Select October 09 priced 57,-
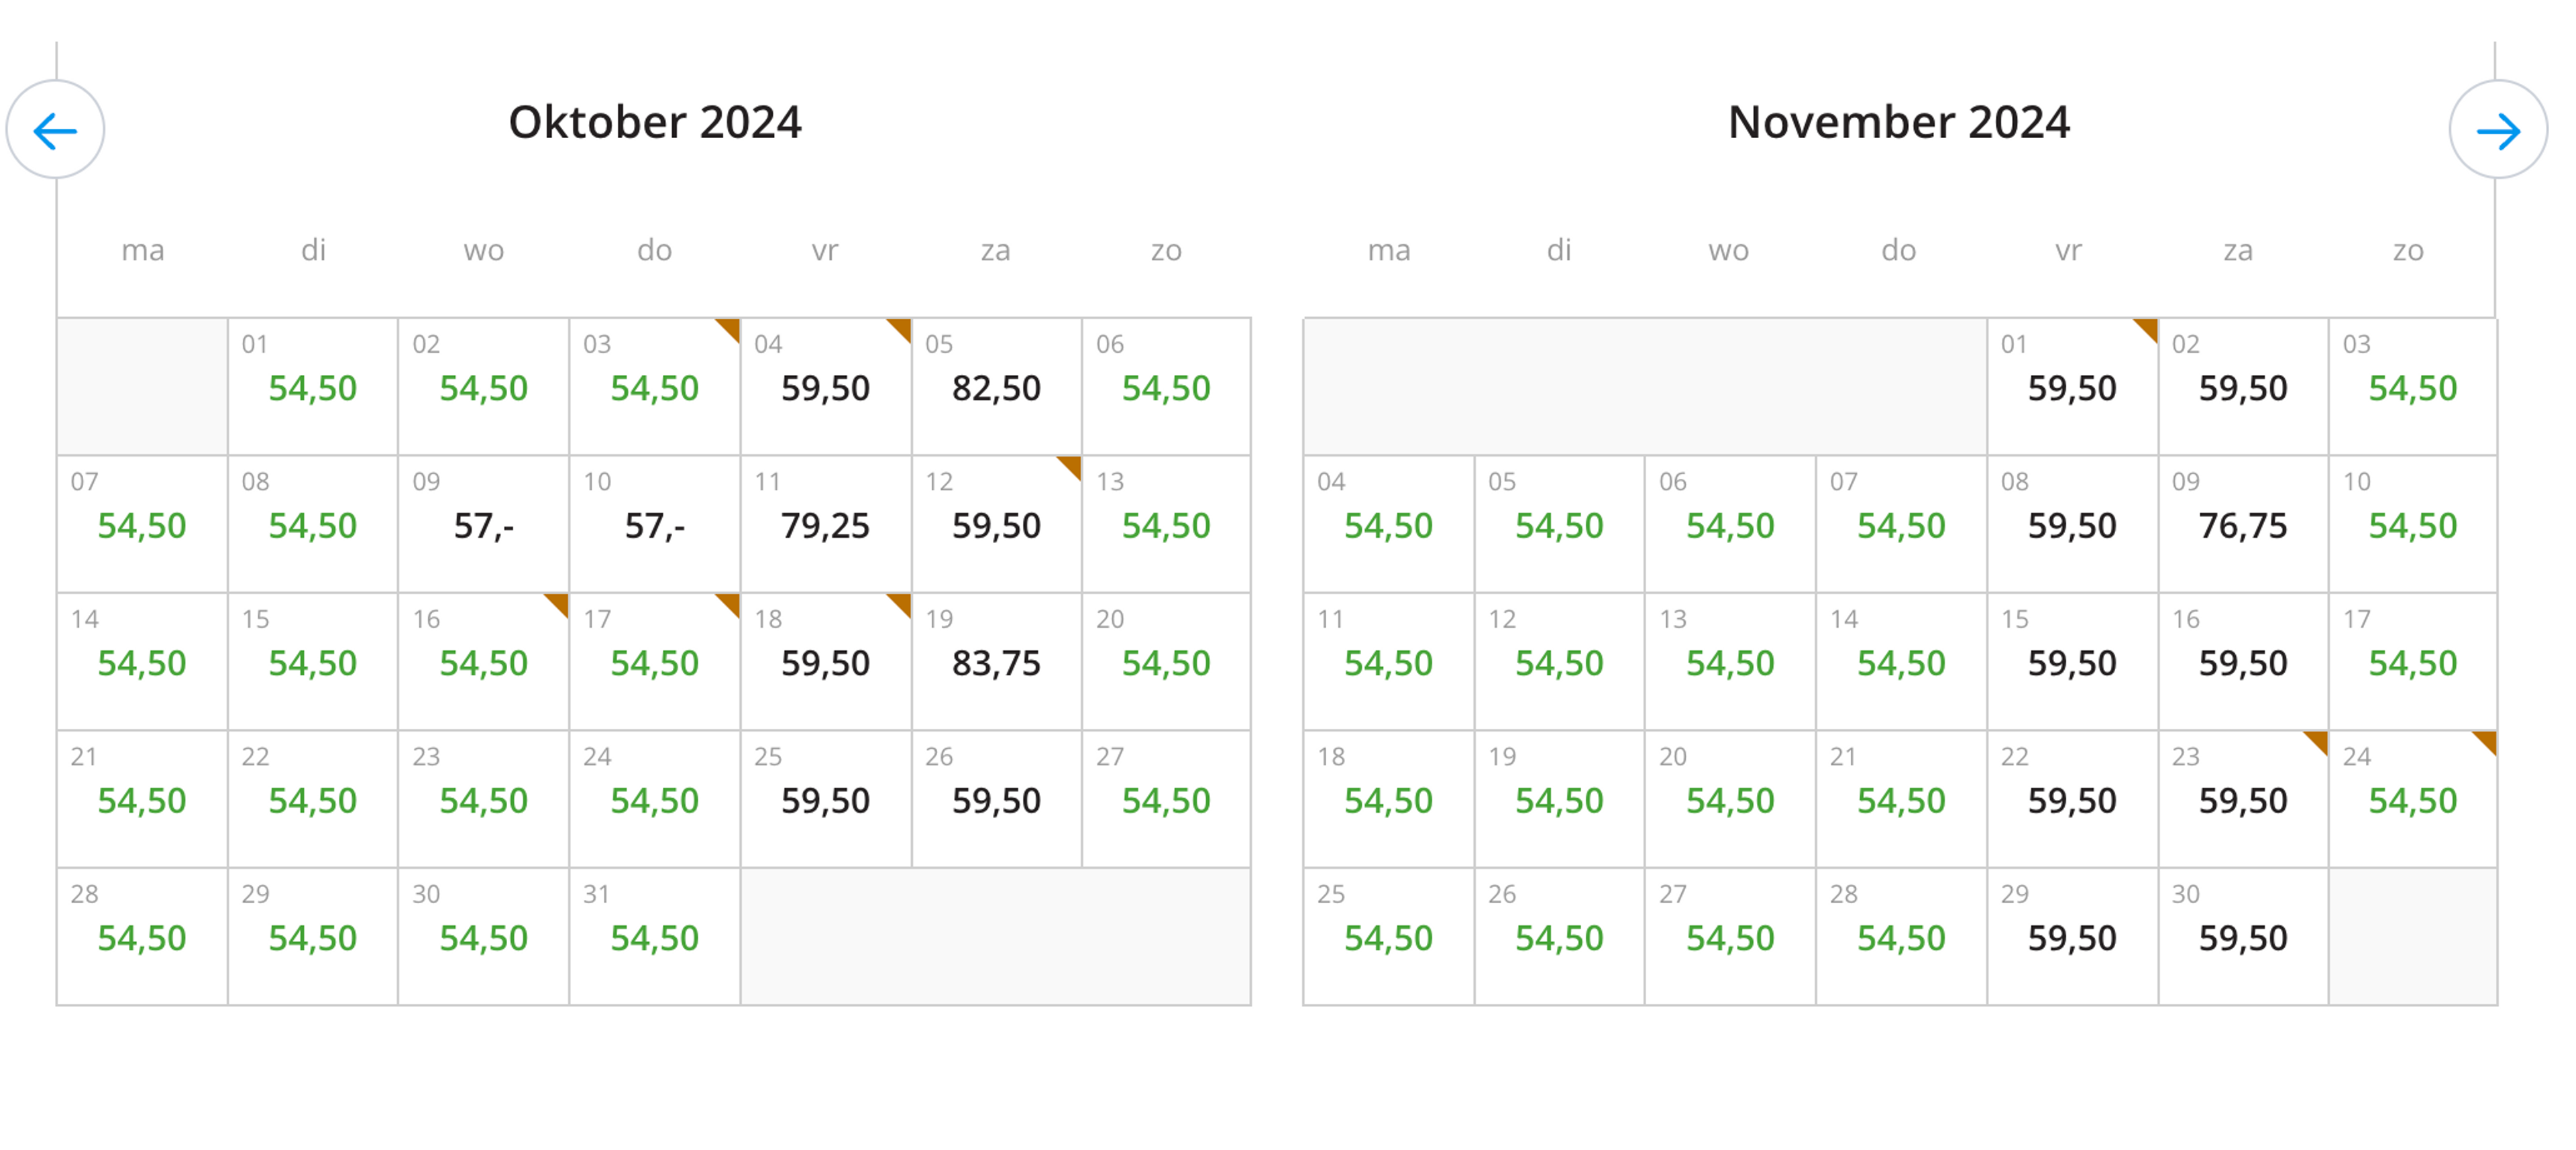Screen dimensions: 2576x1150 (484, 525)
